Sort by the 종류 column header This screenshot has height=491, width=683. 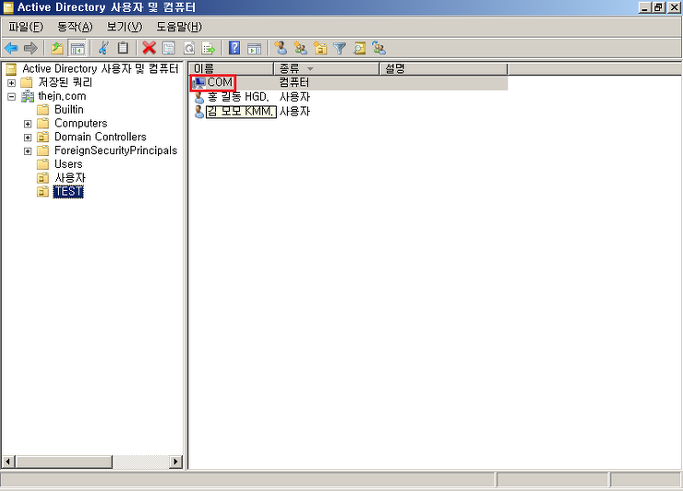tap(327, 69)
